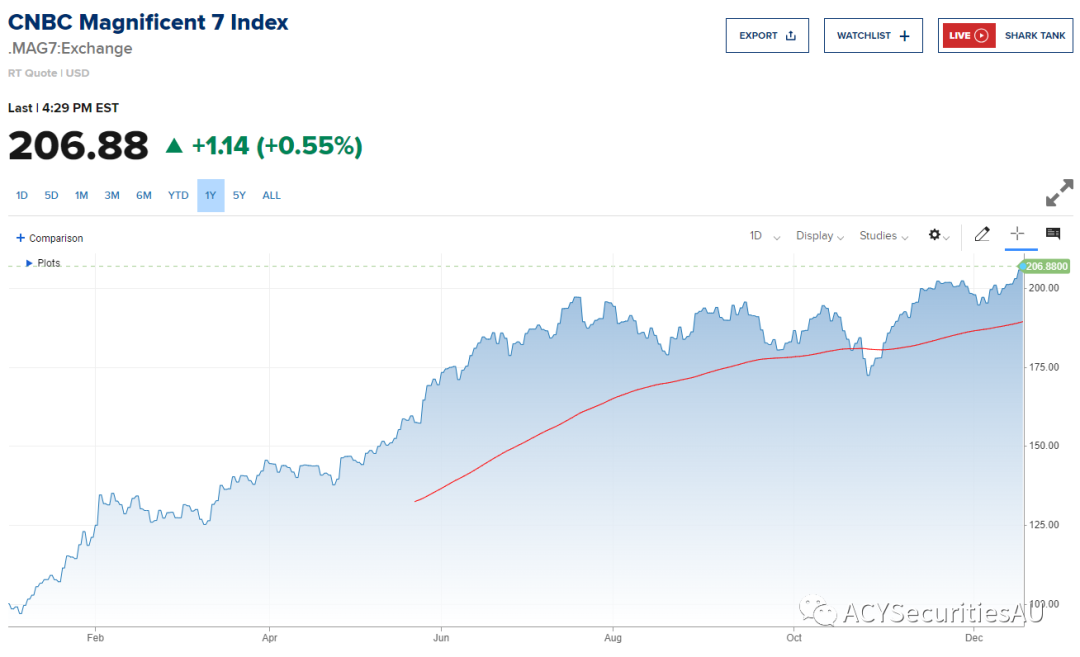Screen dimensions: 1080x657
Task: Click the ALL time range button
Action: (x=272, y=195)
